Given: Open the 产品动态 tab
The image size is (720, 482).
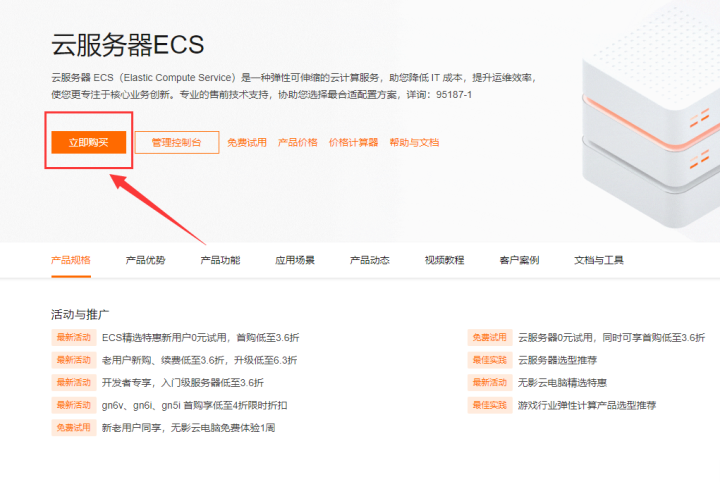Looking at the screenshot, I should 370,260.
